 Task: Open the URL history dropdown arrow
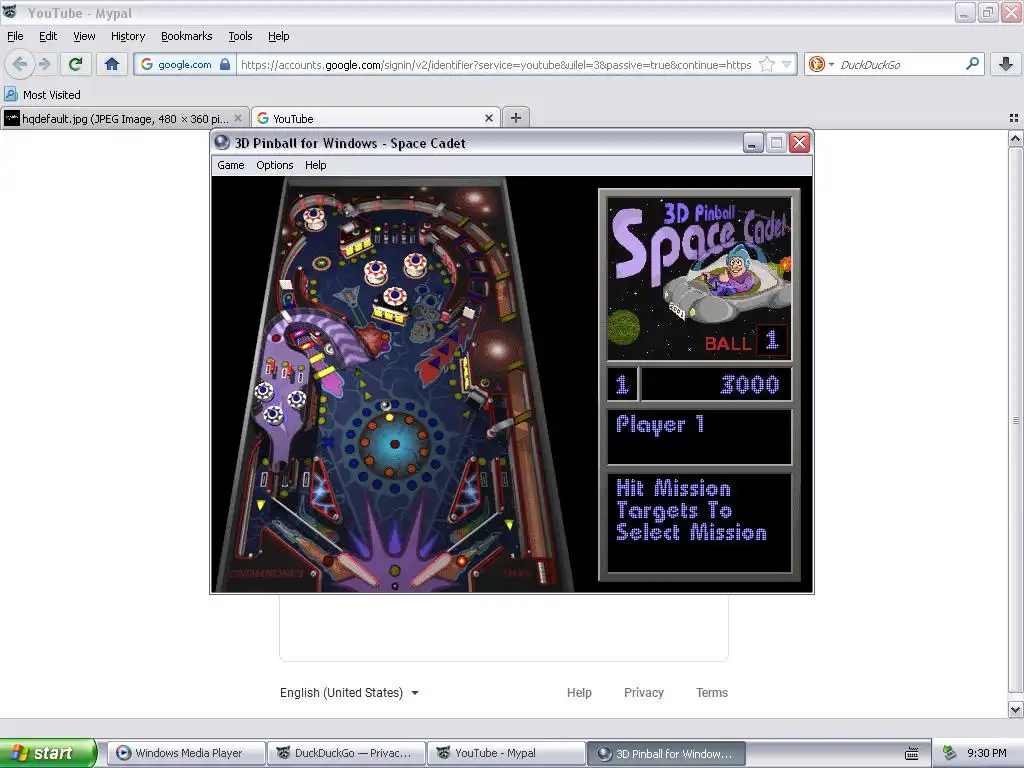787,64
